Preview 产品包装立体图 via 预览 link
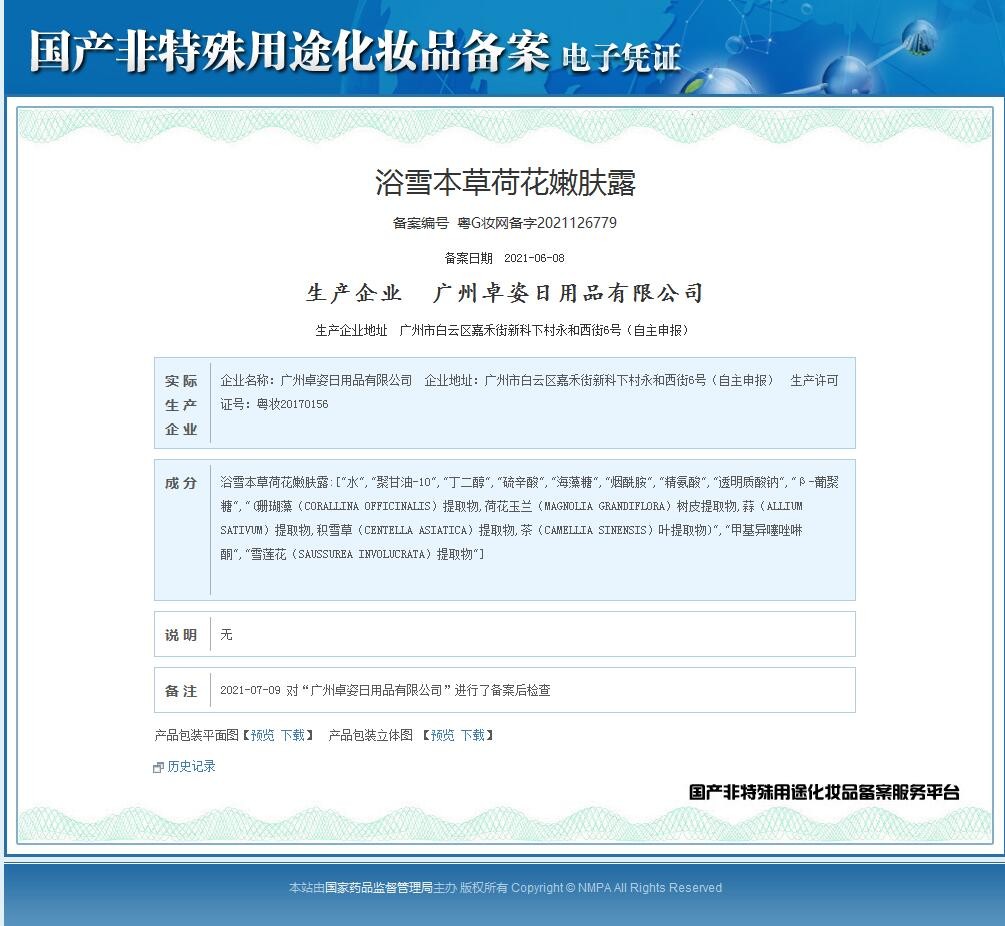The height and width of the screenshot is (926, 1005). coord(442,735)
